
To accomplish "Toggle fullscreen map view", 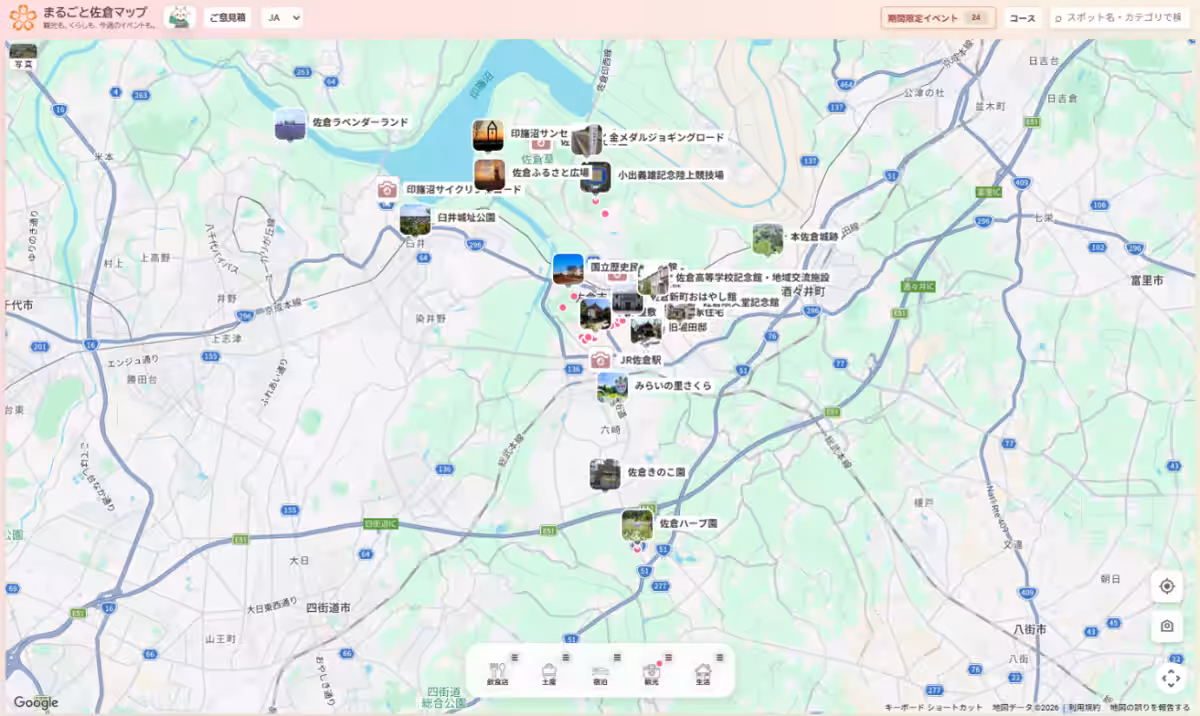I will 1170,678.
